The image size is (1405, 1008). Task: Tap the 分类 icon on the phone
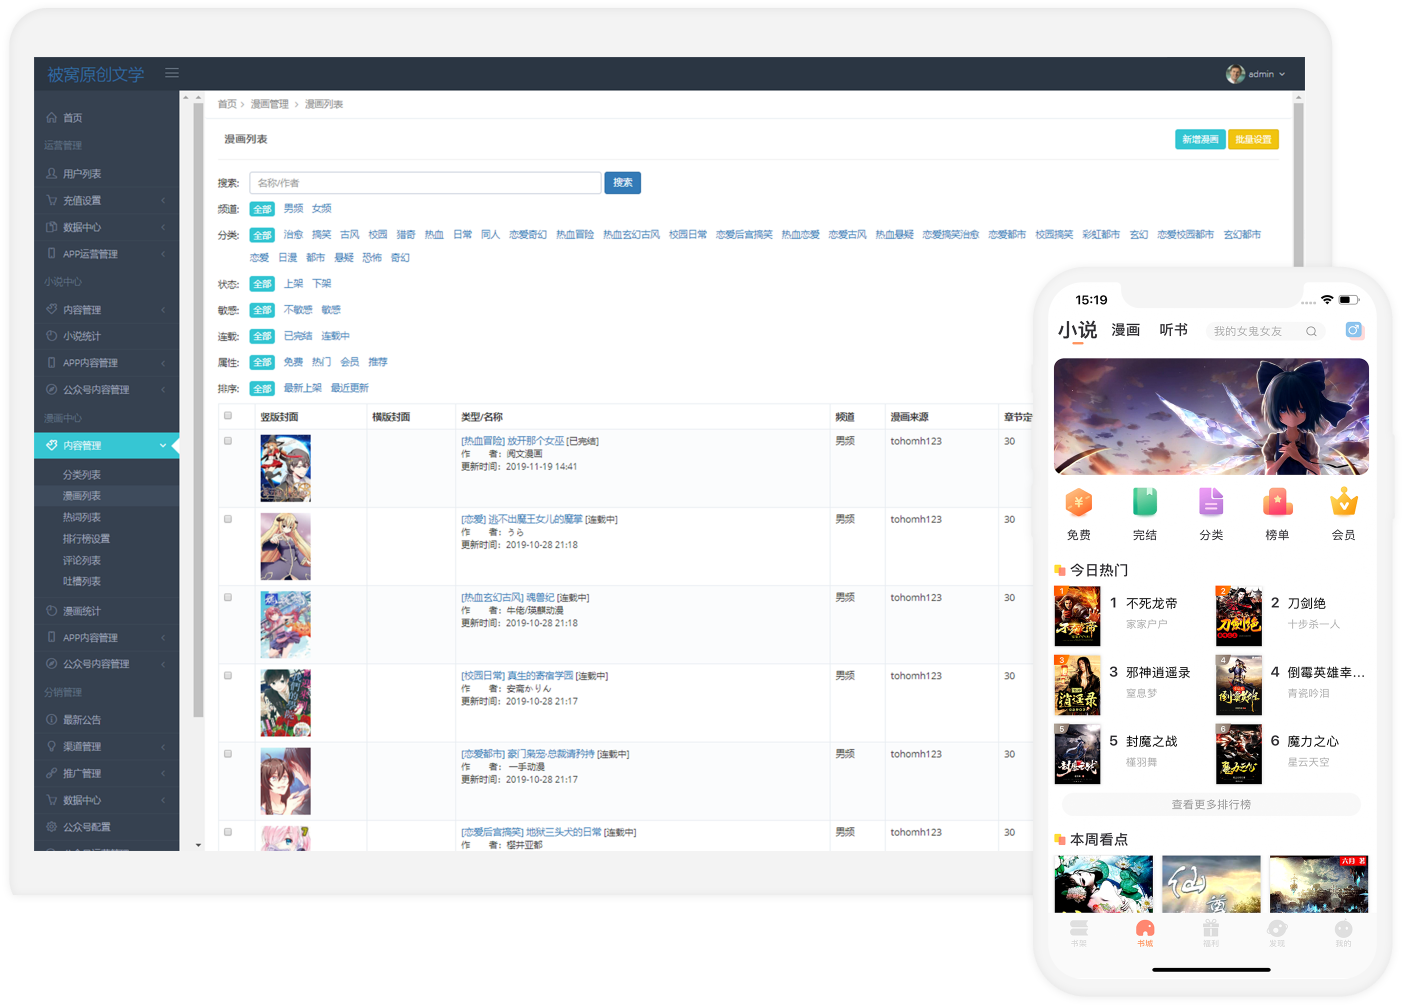1211,502
